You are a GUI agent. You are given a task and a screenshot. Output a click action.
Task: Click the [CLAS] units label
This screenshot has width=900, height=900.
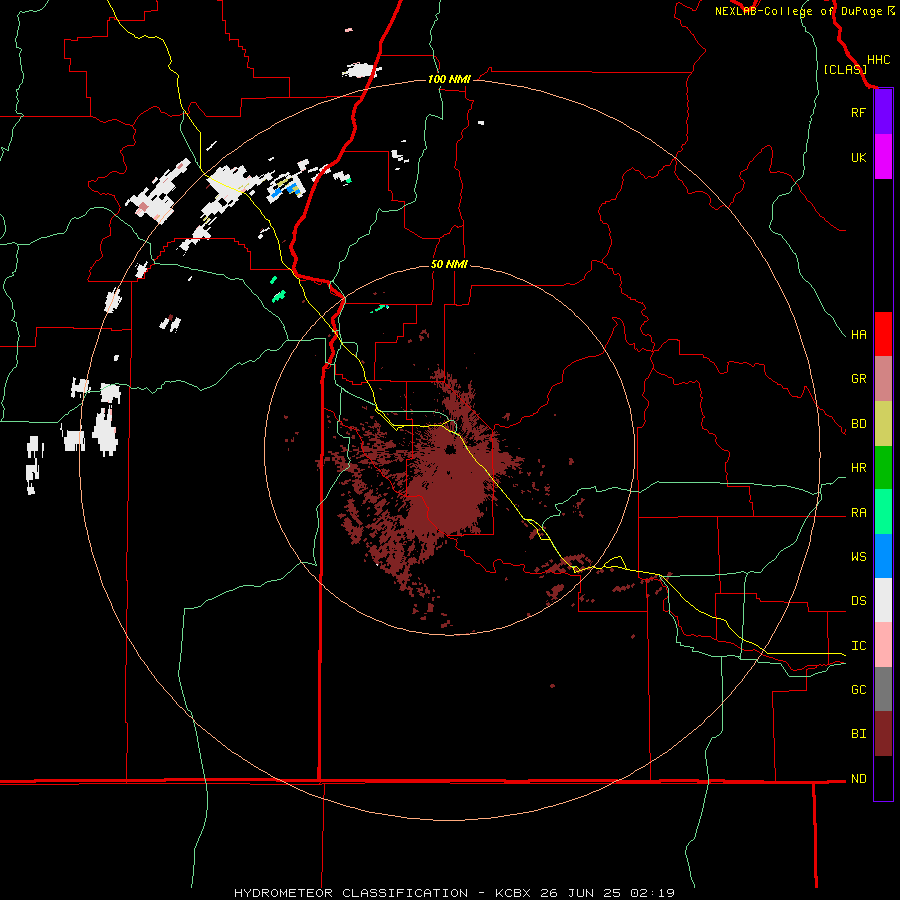845,70
